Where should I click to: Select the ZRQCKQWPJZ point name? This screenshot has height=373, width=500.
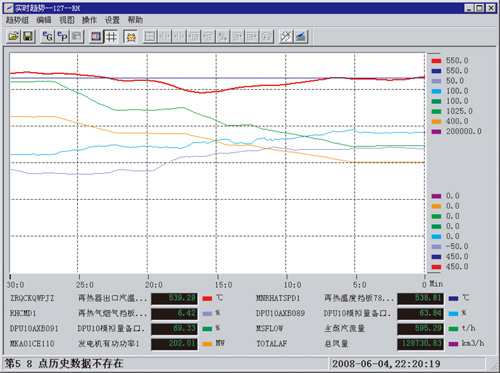32,298
